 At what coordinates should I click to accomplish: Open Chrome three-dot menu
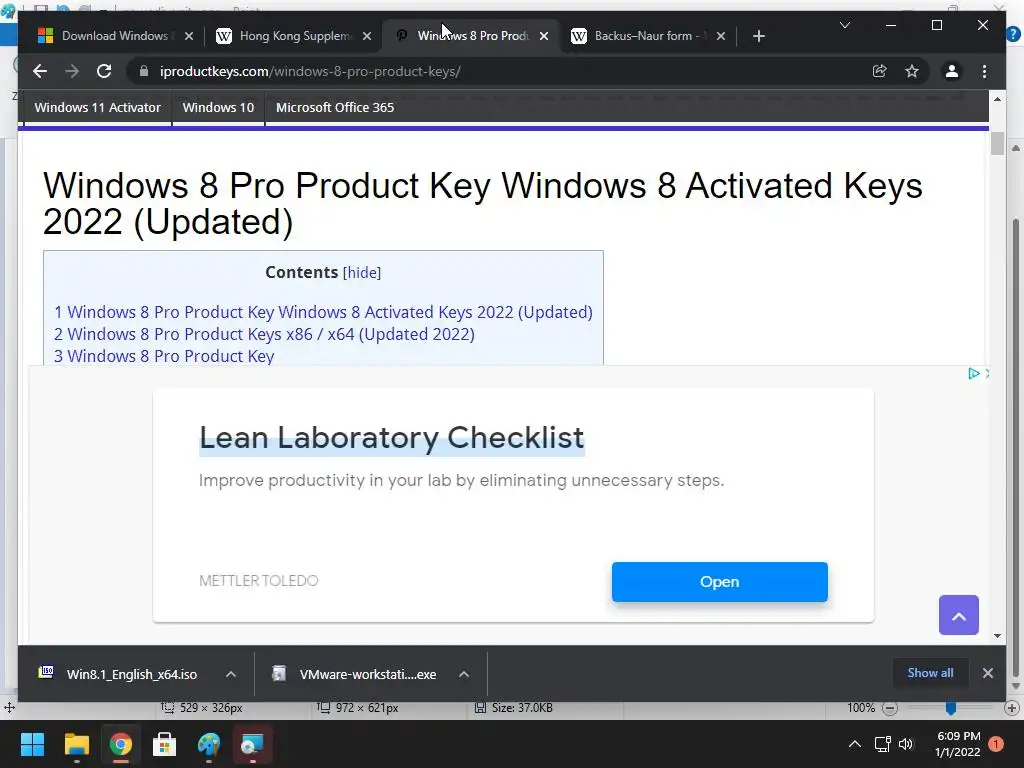click(984, 71)
